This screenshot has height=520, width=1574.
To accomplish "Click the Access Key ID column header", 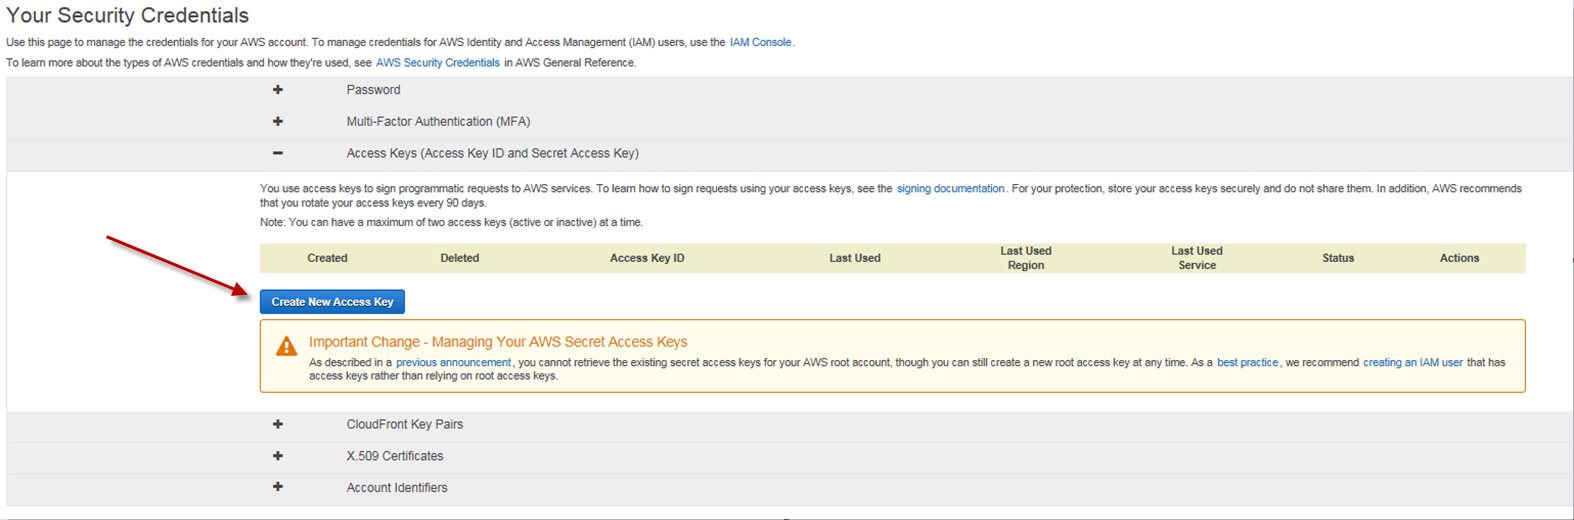I will (647, 258).
